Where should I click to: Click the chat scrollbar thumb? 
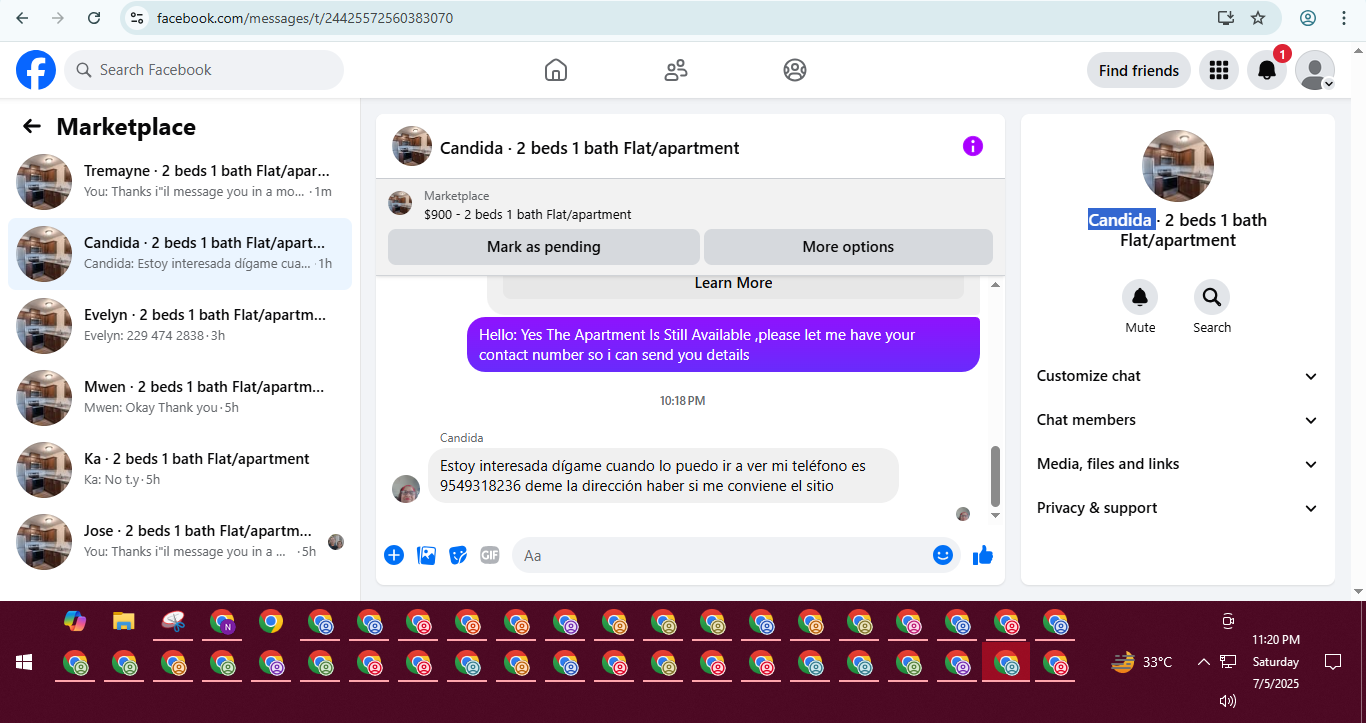click(x=995, y=476)
